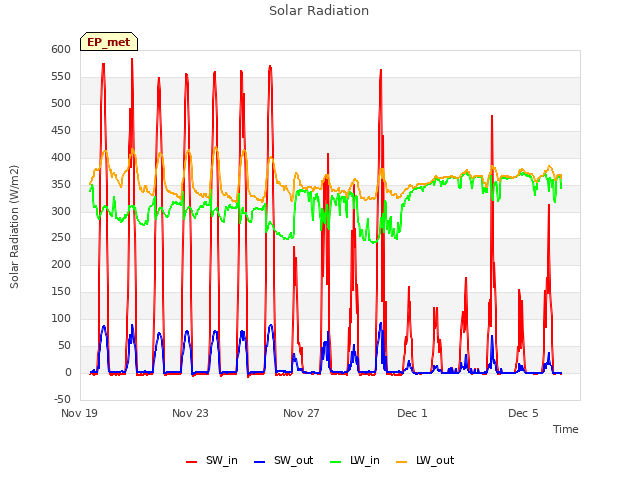Viewport: 640px width, 480px height.
Task: Click the 400 y-axis tick label
Action: pyautogui.click(x=61, y=157)
